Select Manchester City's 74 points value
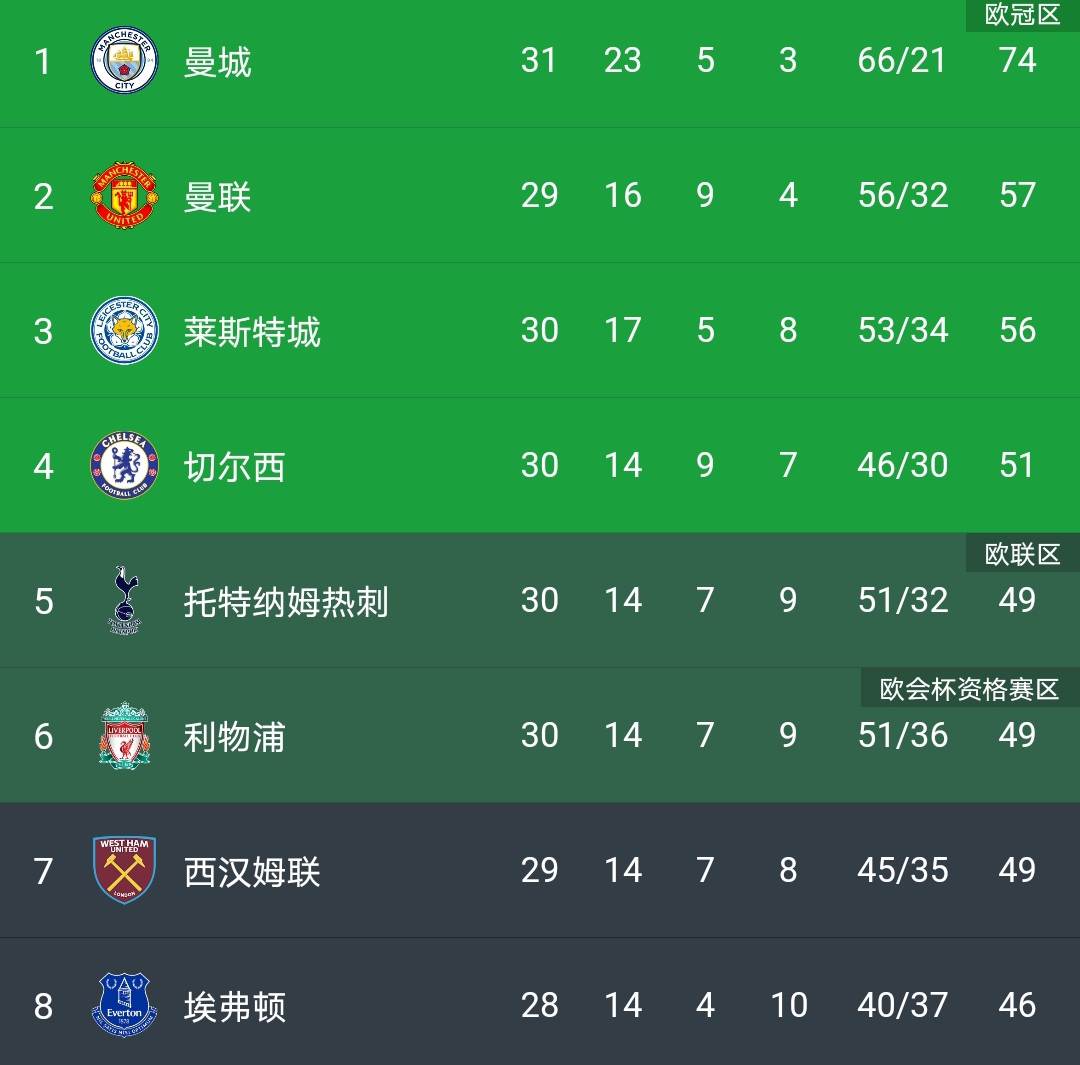Screen dimensions: 1080x1065 coord(1017,61)
